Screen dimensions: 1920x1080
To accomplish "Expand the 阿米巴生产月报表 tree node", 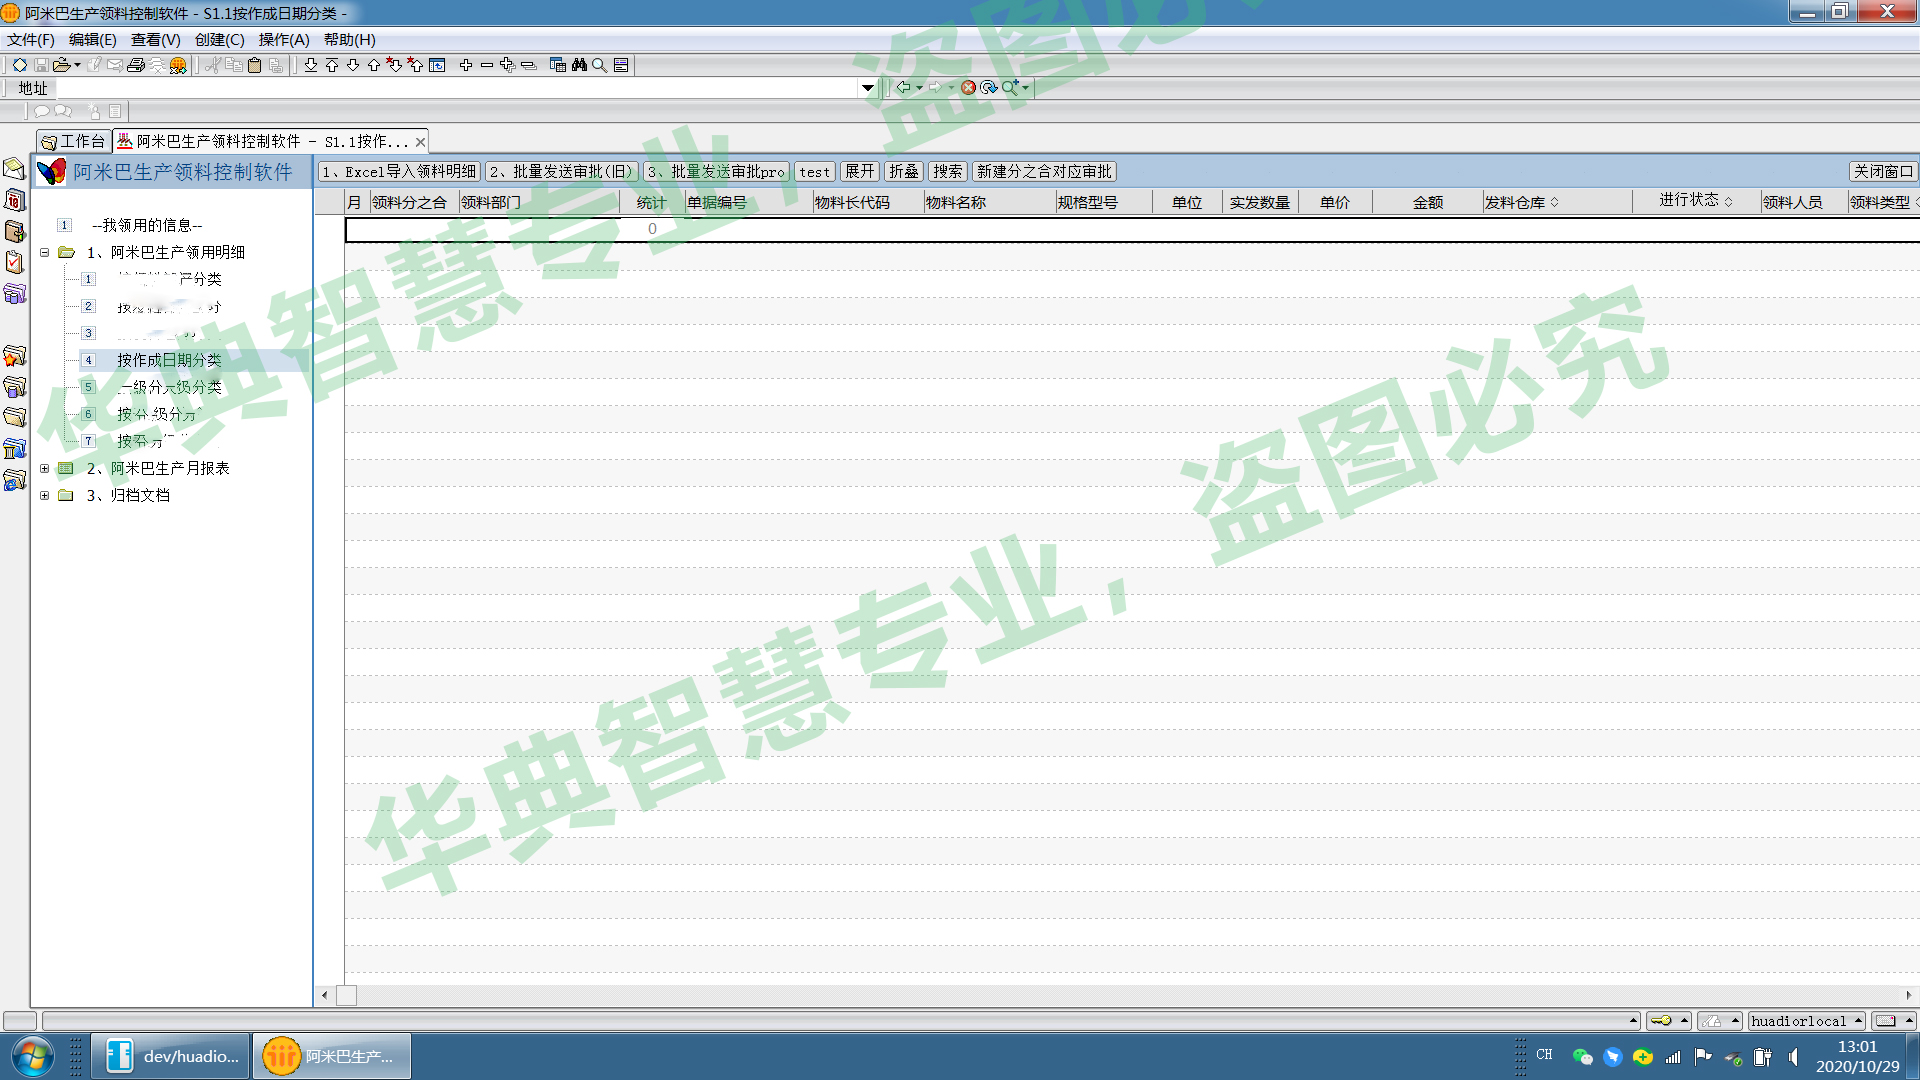I will click(44, 468).
